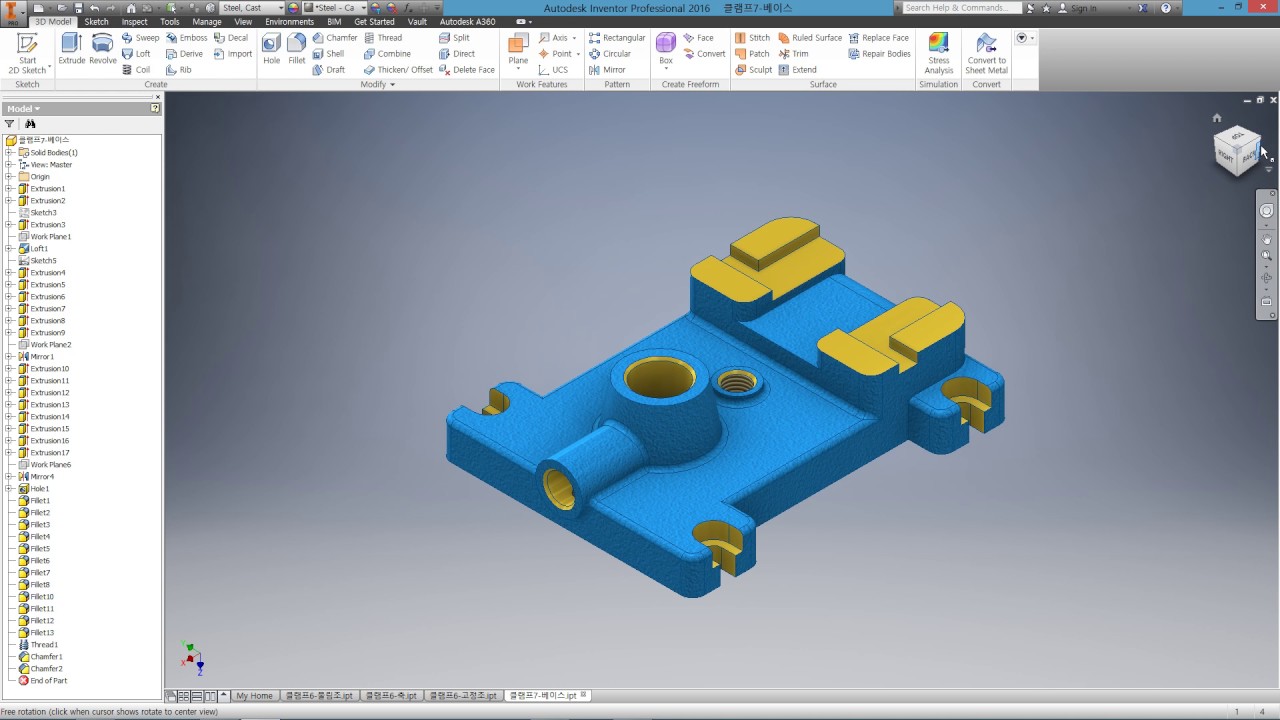
Task: Expand the Solid Bodies(1) node
Action: (x=9, y=153)
